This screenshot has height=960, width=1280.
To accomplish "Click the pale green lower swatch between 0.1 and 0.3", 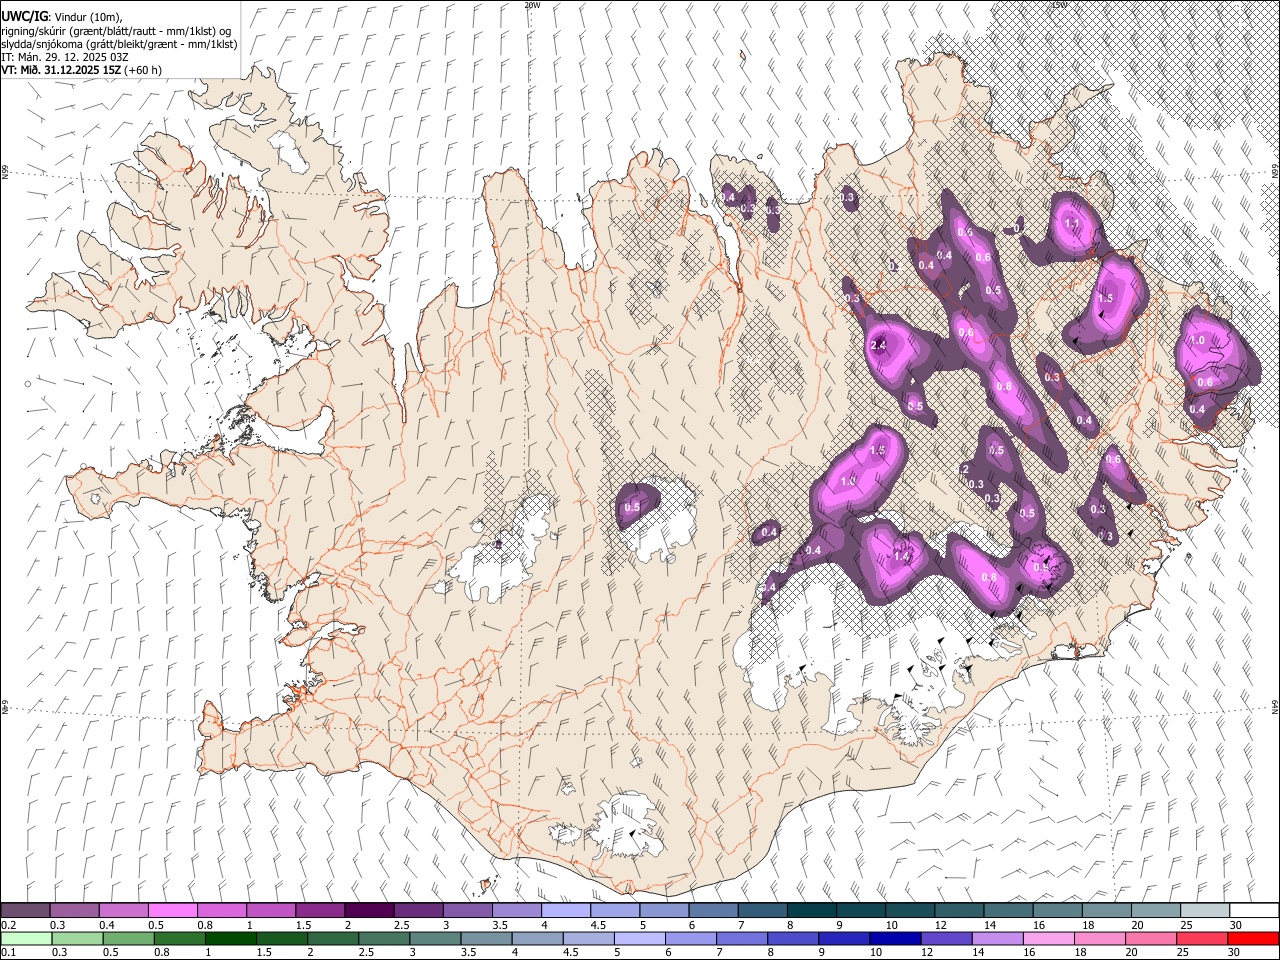I will (x=25, y=938).
